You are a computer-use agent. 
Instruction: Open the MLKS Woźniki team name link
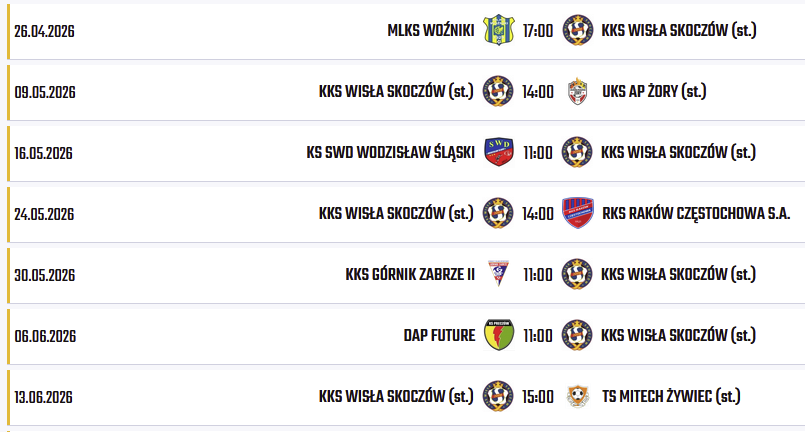coord(430,31)
